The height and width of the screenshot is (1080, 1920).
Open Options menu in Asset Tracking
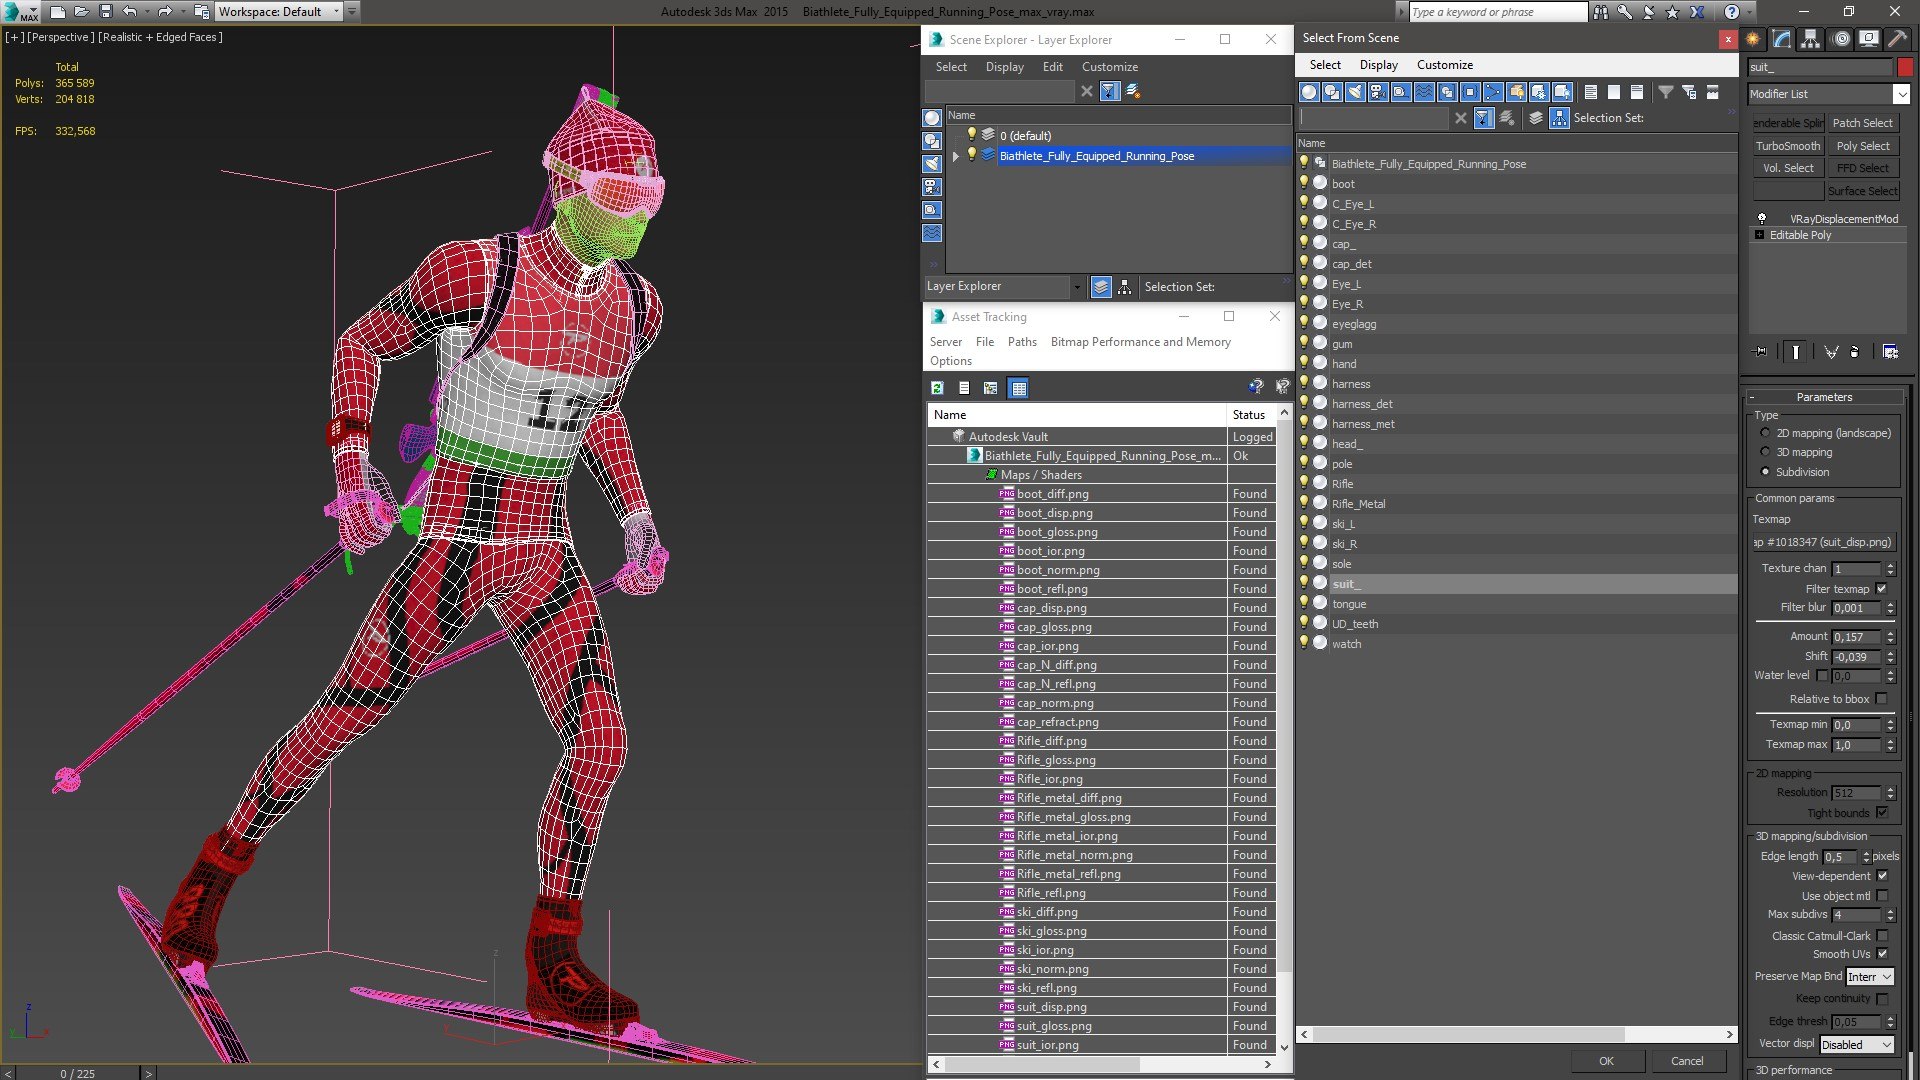click(950, 361)
